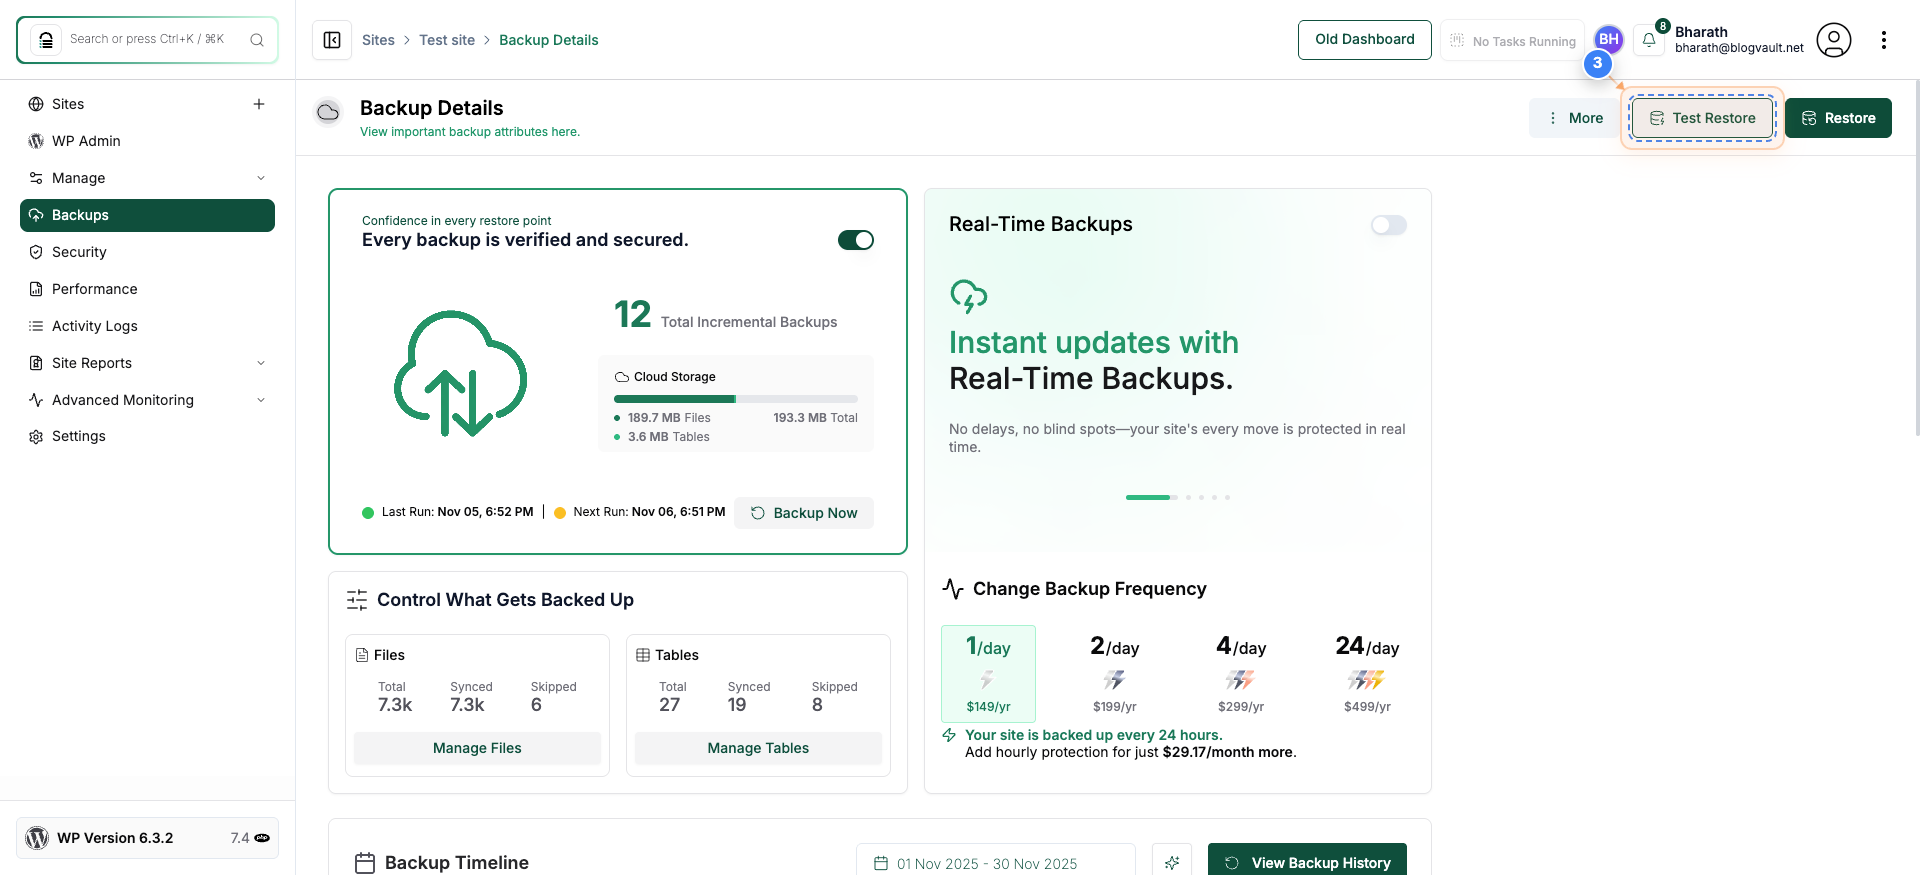The width and height of the screenshot is (1920, 875).
Task: Open Activity Logs in the sidebar
Action: coord(147,326)
